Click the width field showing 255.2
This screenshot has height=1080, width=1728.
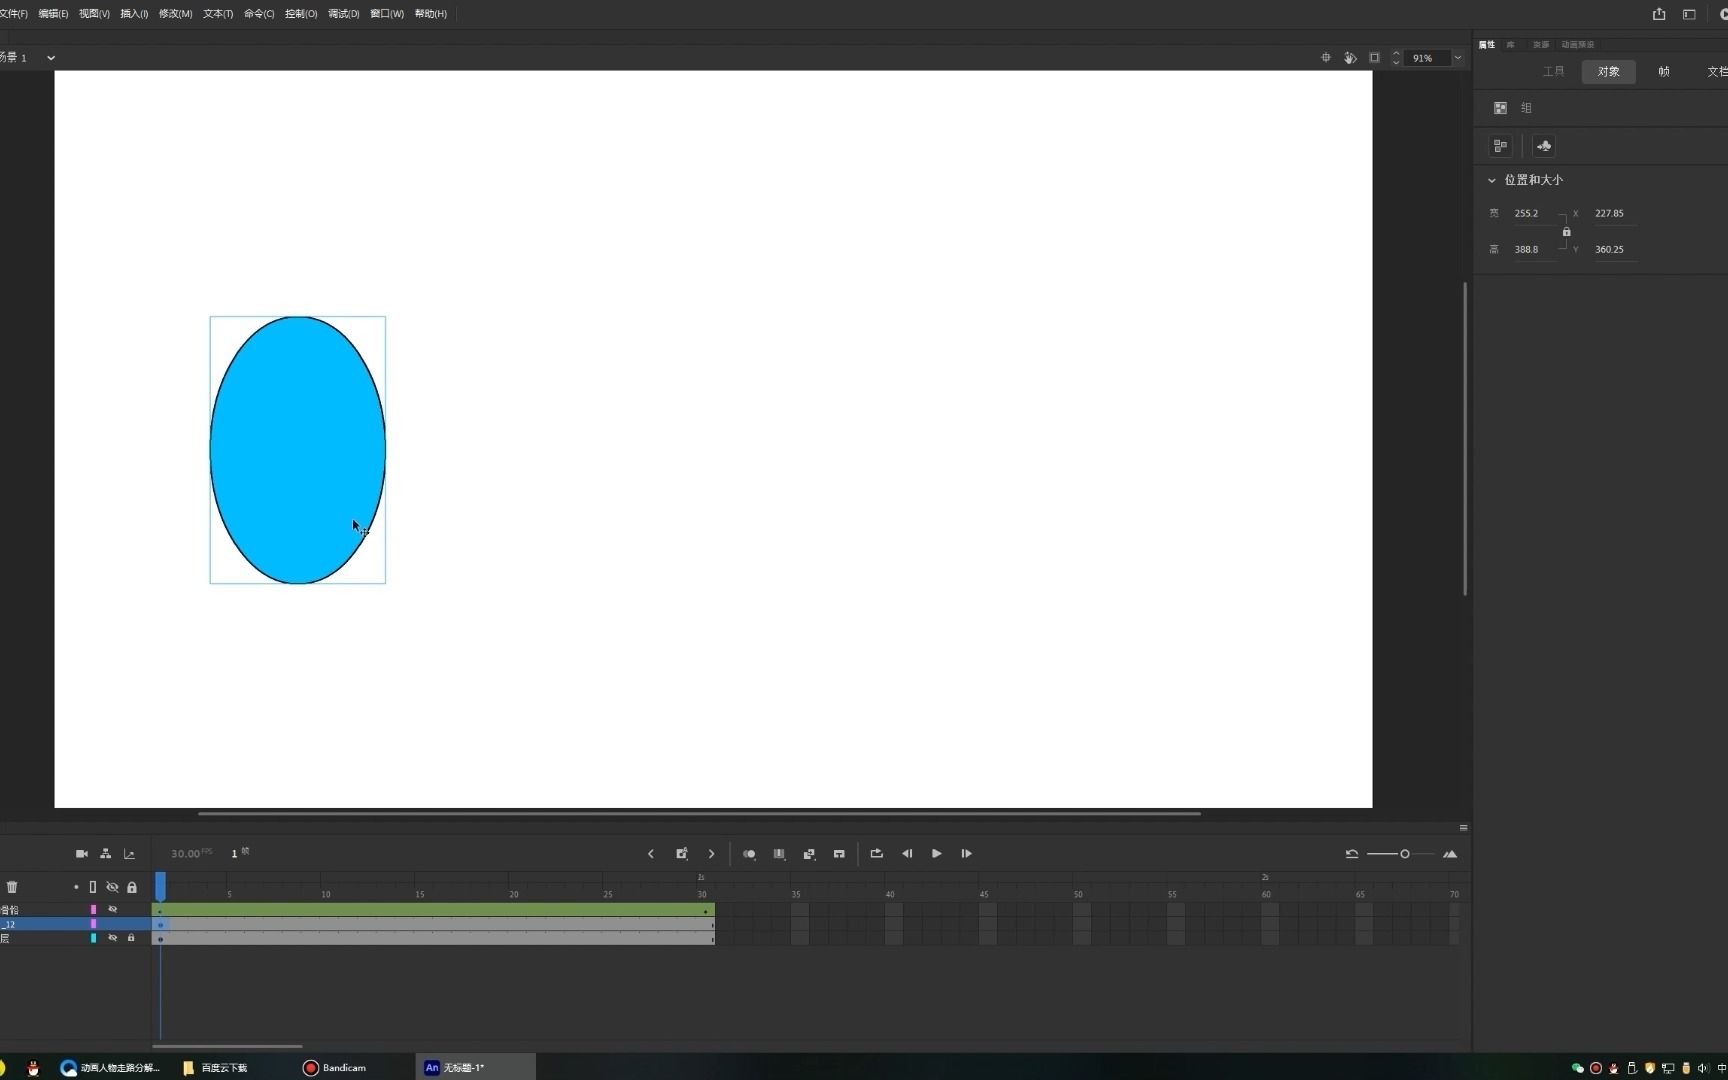1534,214
